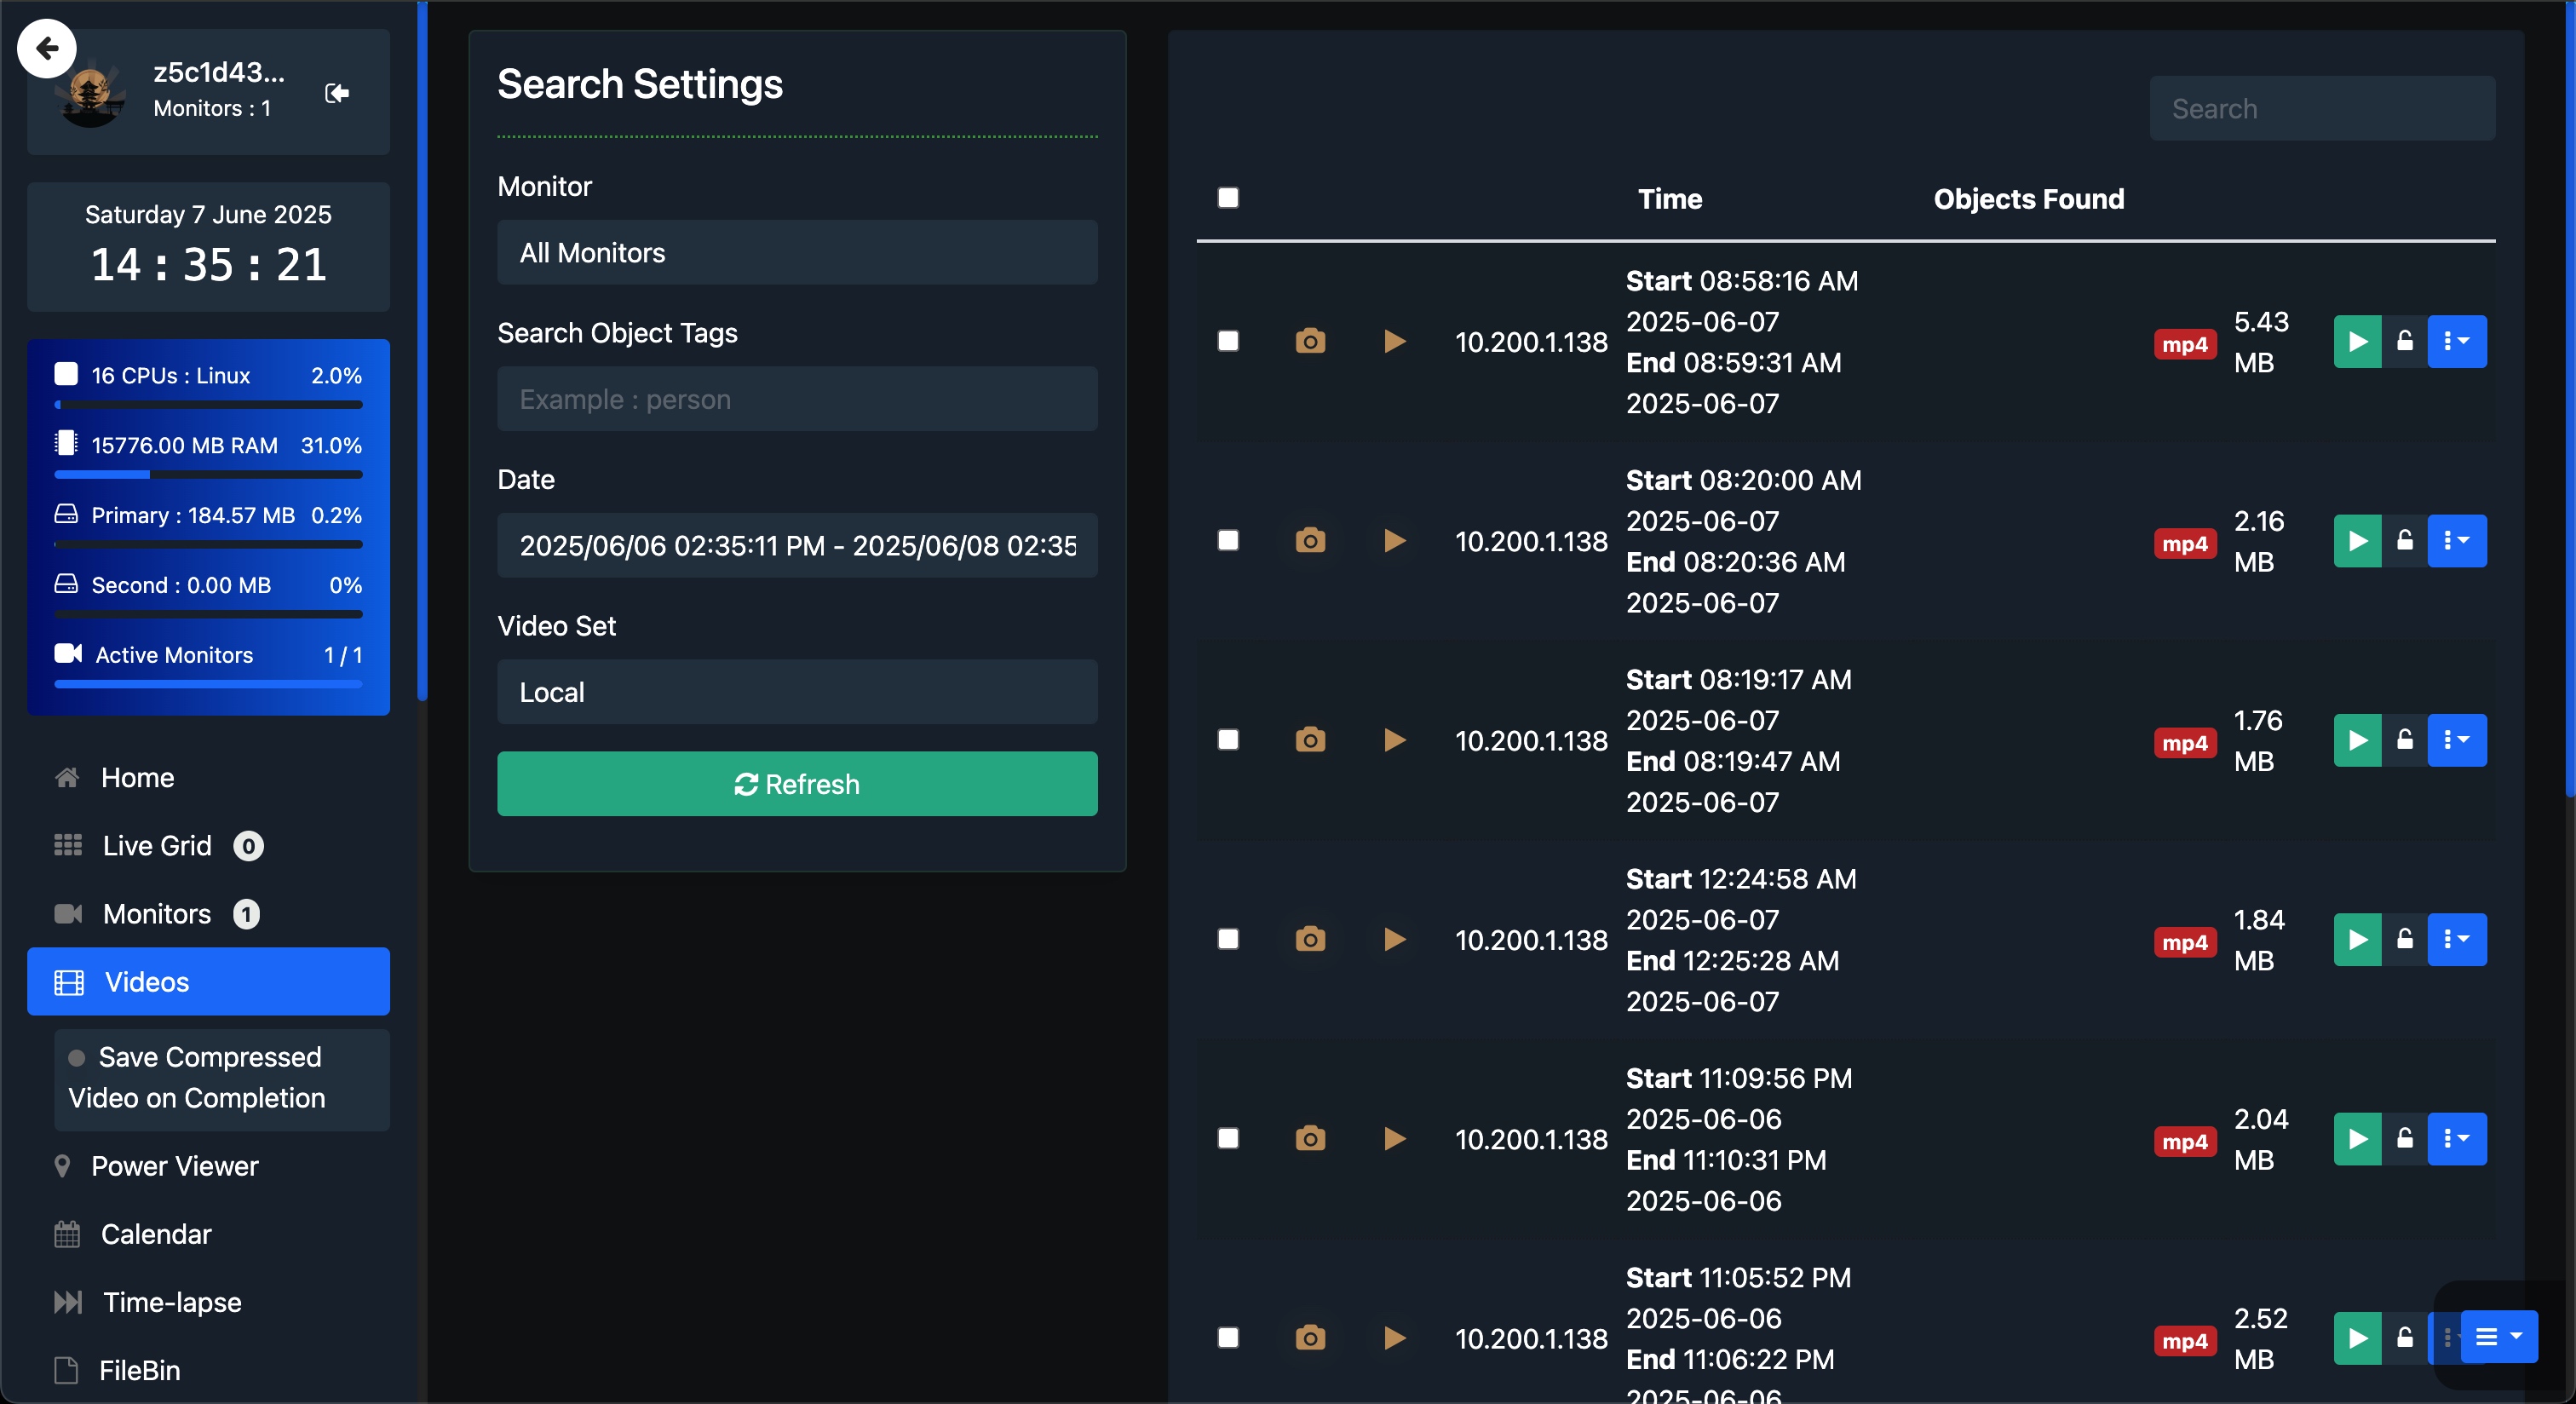
Task: Click the green Refresh button
Action: coord(797,784)
